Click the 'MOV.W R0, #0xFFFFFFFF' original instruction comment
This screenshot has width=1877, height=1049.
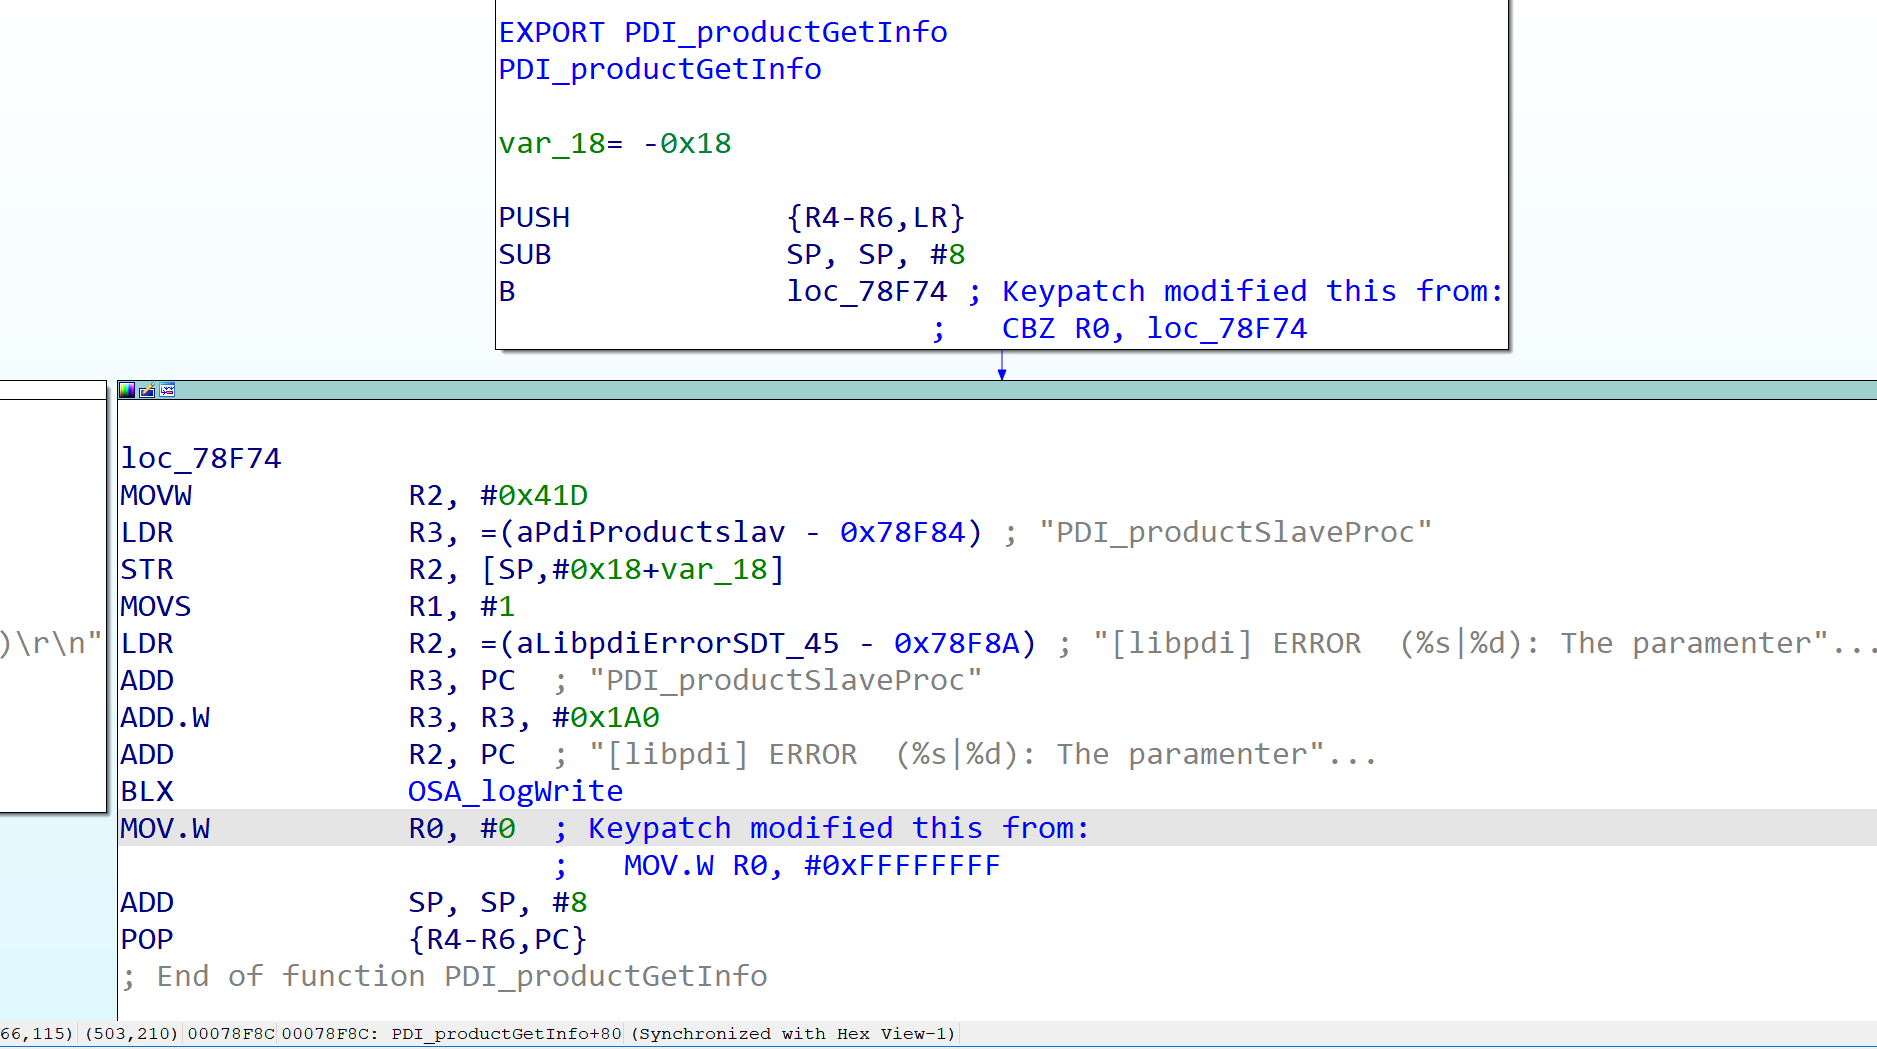(x=812, y=865)
